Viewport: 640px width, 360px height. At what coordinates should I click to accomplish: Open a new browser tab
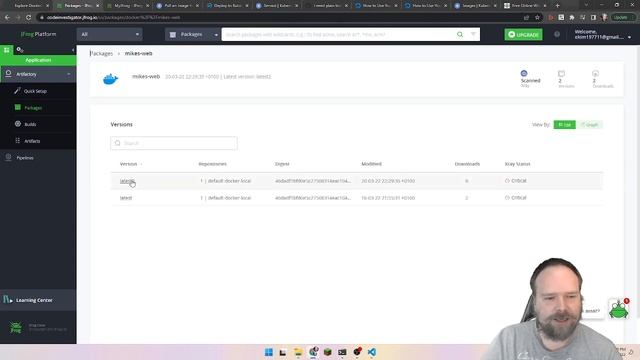coord(558,6)
